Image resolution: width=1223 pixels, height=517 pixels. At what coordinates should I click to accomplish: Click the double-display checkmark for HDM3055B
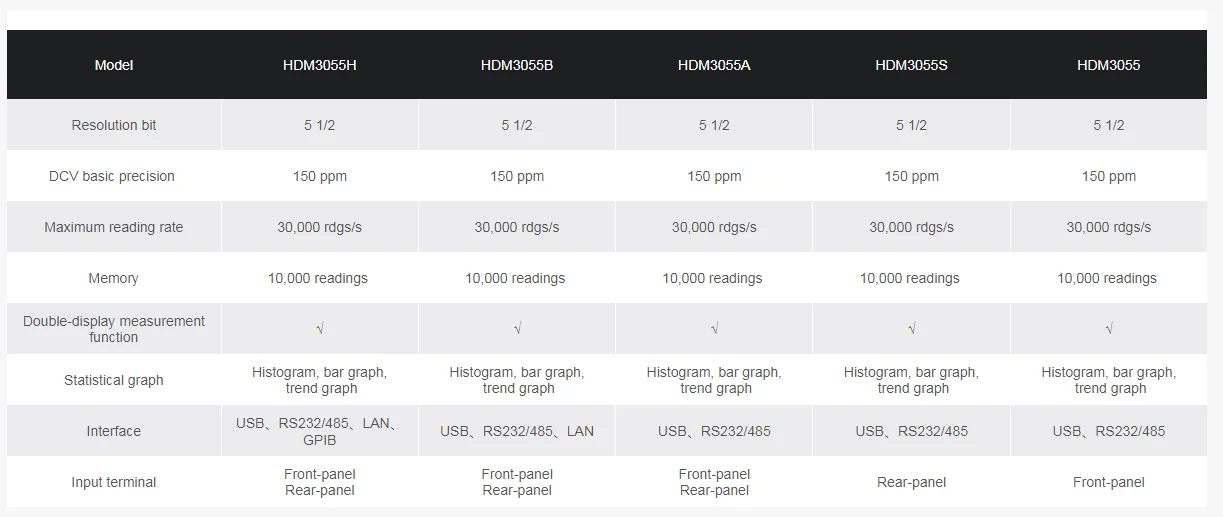tap(517, 329)
